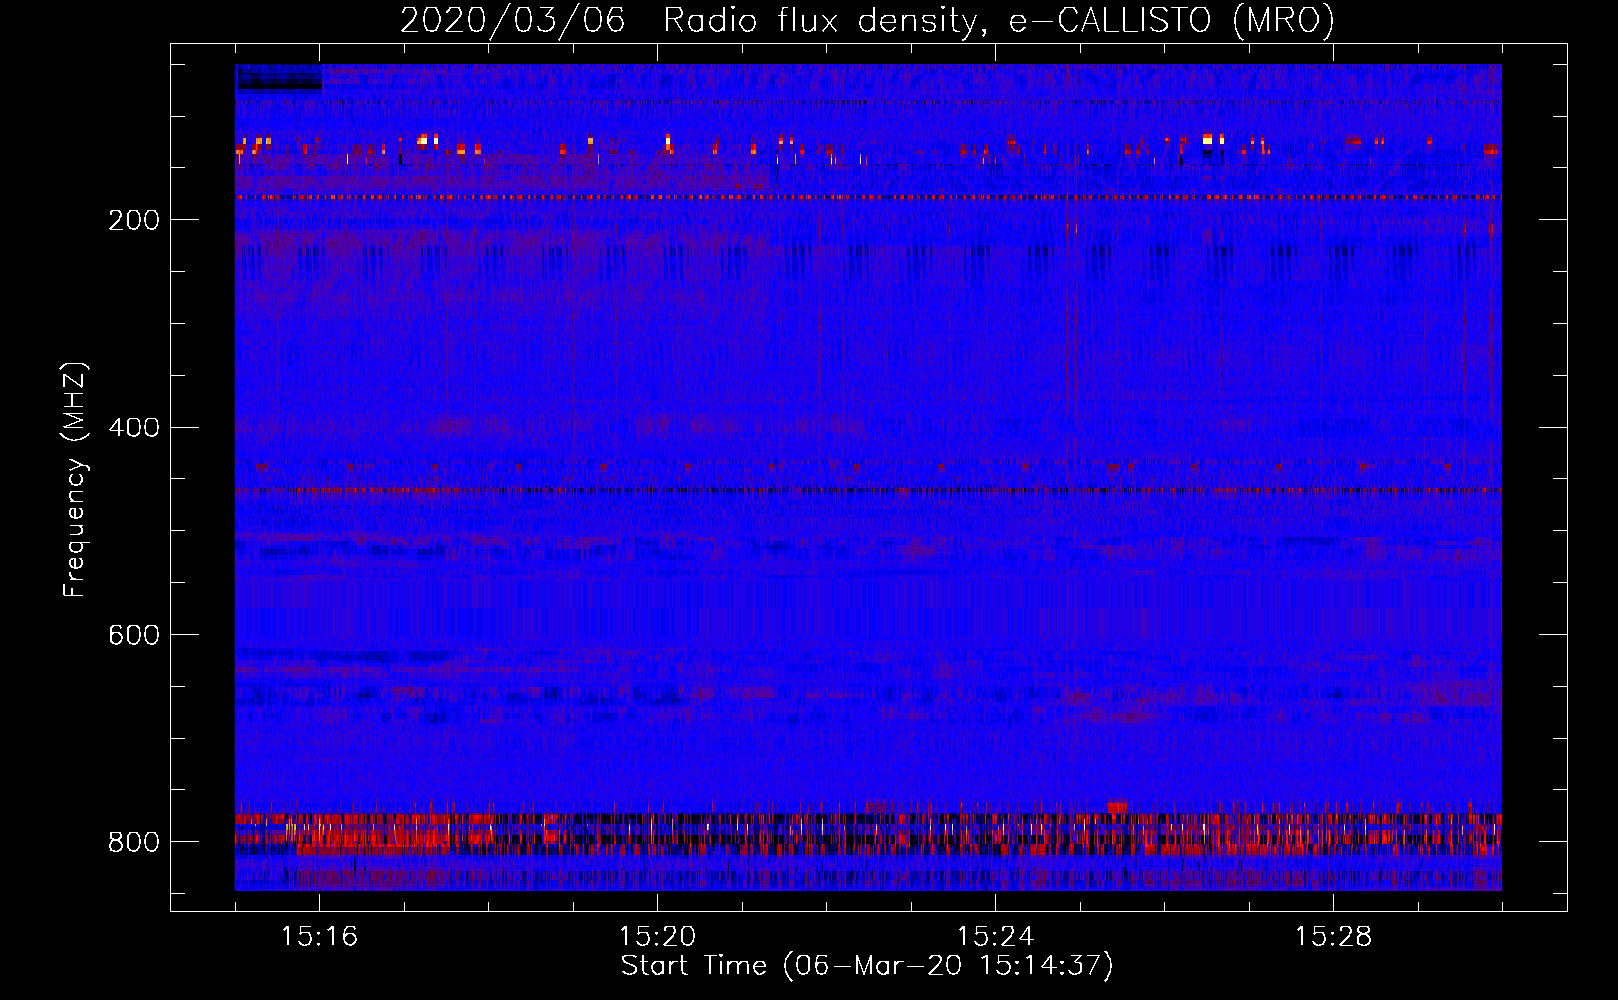Click the 600 frequency tick label

[x=134, y=635]
